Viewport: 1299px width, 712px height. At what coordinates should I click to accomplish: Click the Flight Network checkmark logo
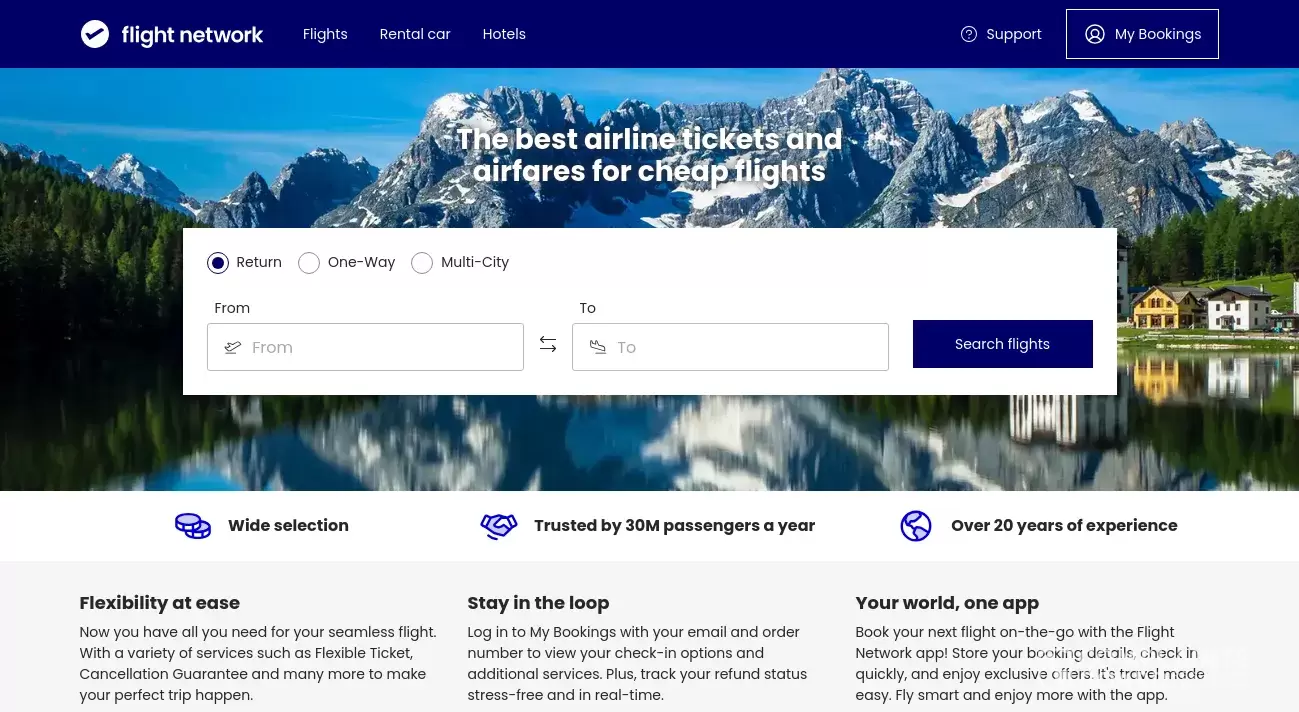click(95, 34)
